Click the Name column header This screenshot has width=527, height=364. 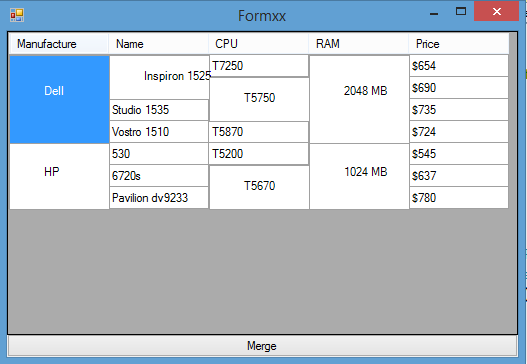pos(159,44)
